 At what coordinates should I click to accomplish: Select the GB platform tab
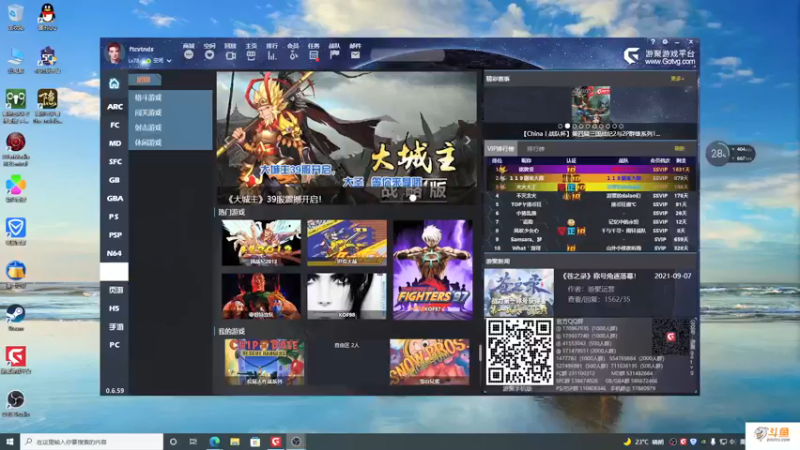(115, 180)
